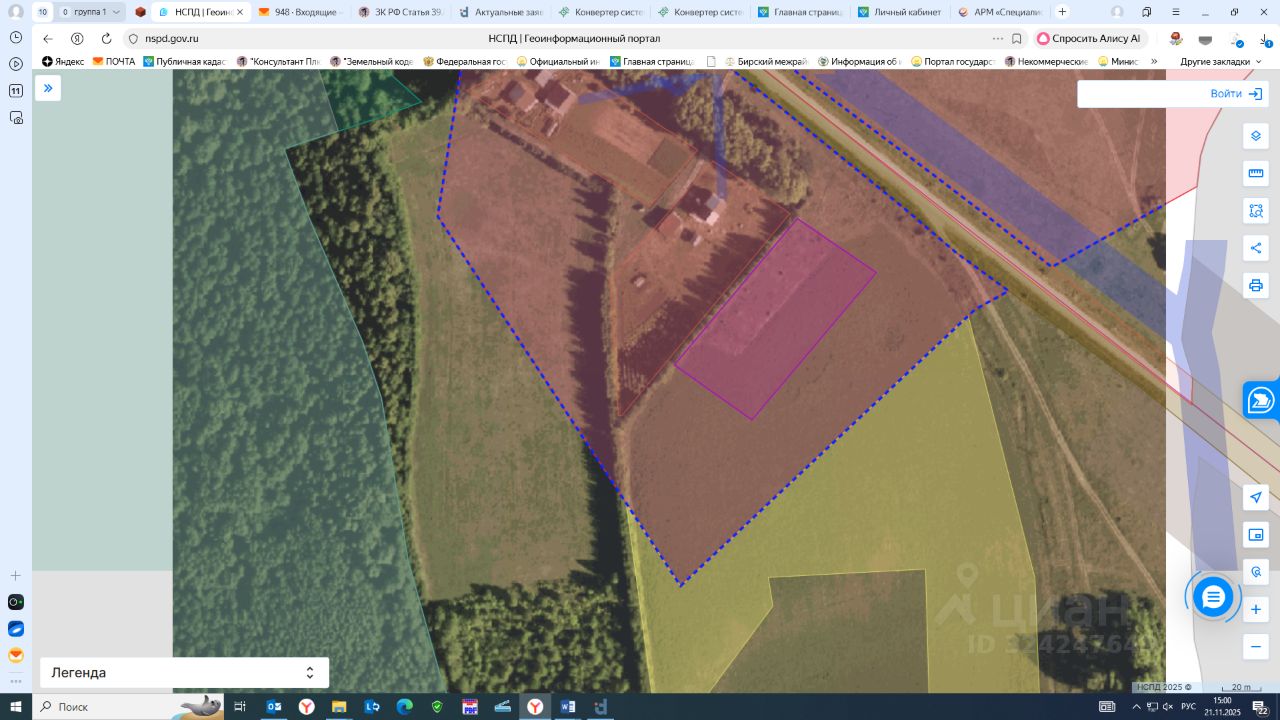Viewport: 1280px width, 720px height.
Task: Open the blue feedback side widget
Action: [x=1261, y=400]
